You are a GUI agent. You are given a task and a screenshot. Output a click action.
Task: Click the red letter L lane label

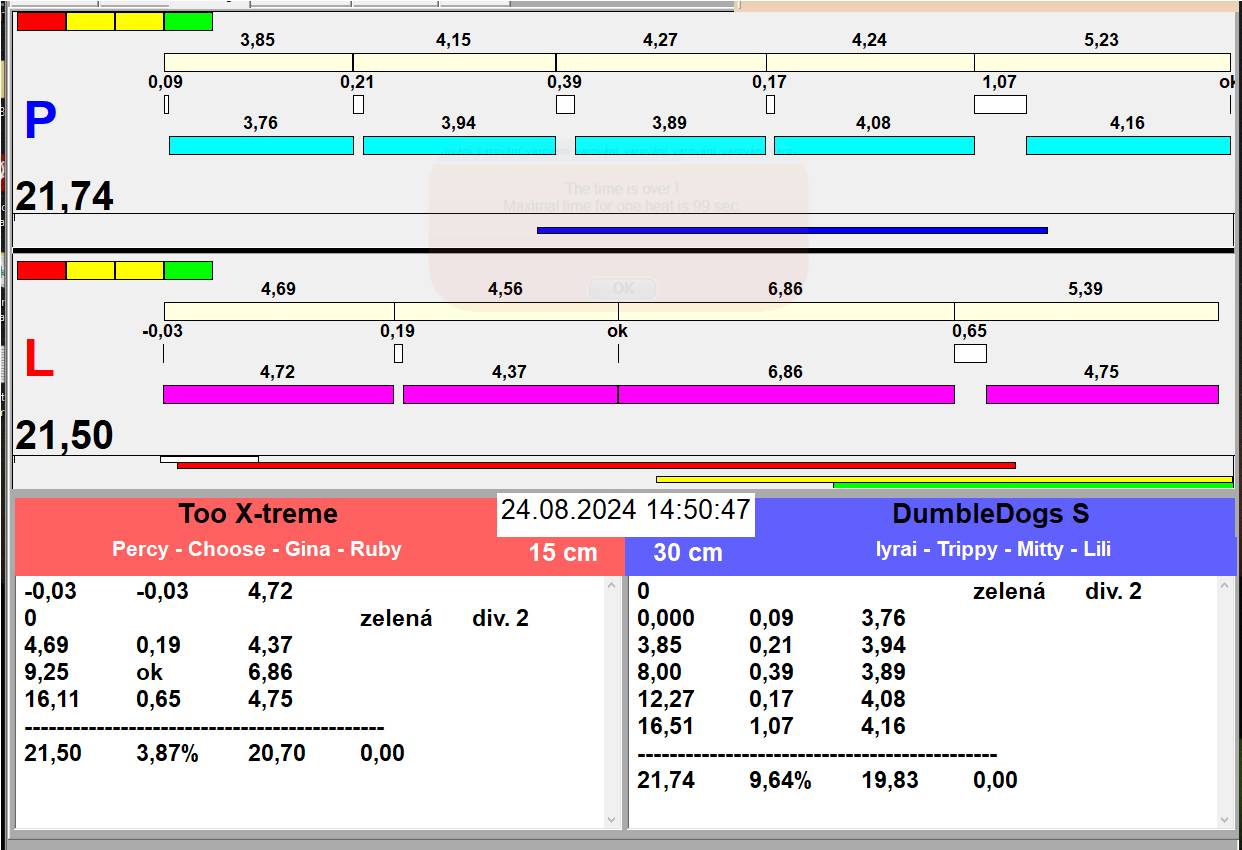[x=38, y=360]
